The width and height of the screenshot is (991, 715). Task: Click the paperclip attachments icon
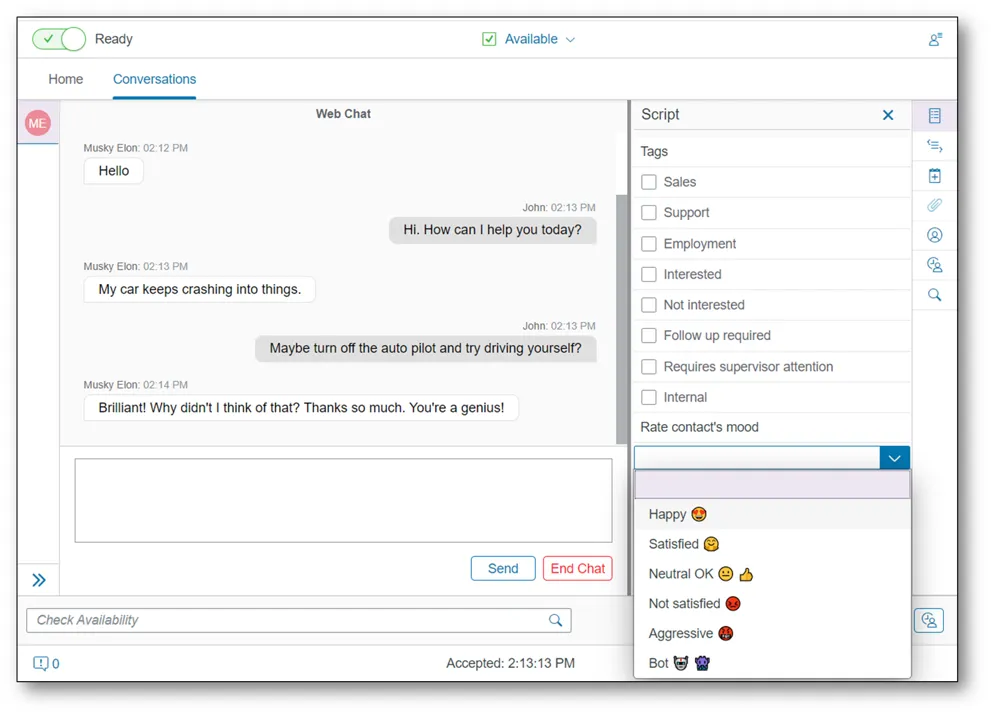934,205
